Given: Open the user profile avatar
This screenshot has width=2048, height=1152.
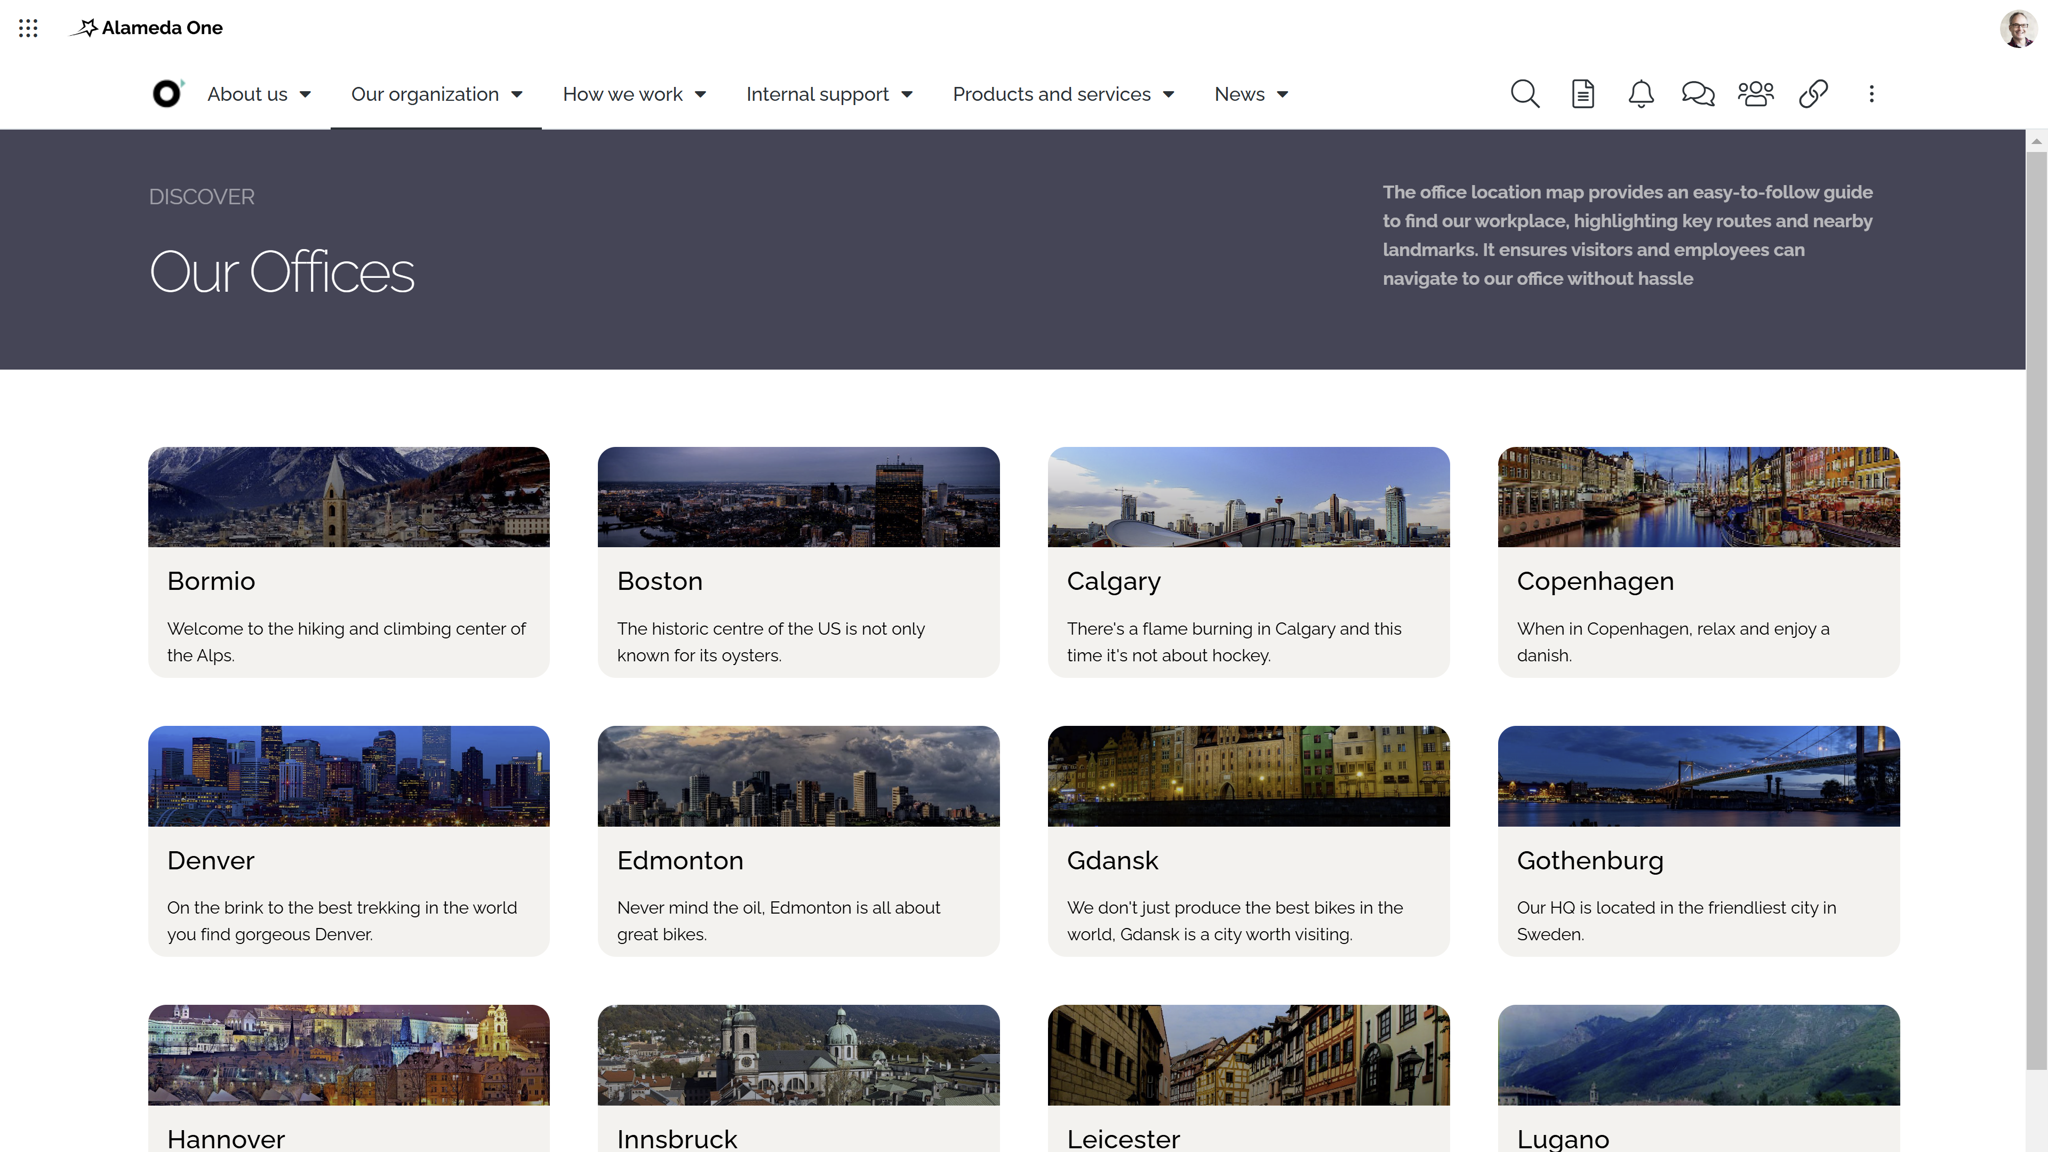Looking at the screenshot, I should pyautogui.click(x=2018, y=28).
